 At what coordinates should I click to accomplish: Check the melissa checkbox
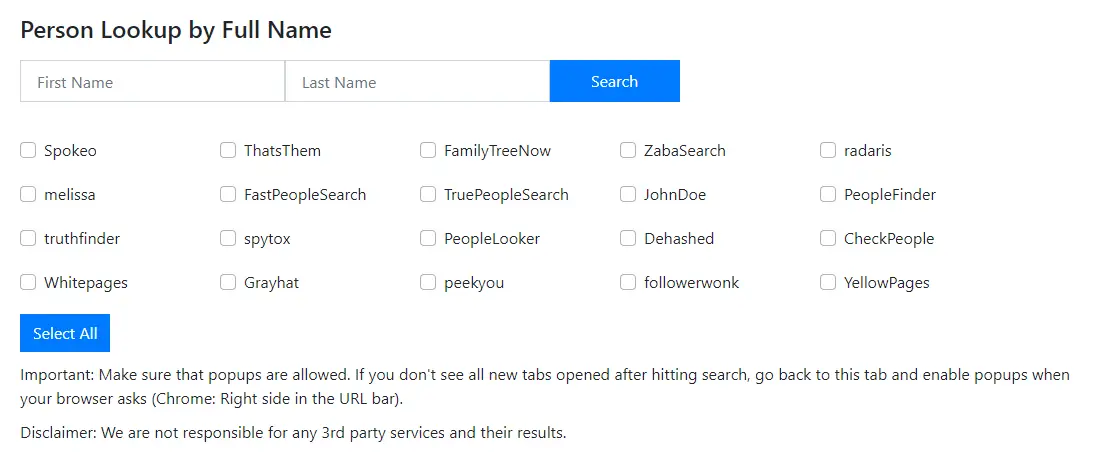(28, 195)
